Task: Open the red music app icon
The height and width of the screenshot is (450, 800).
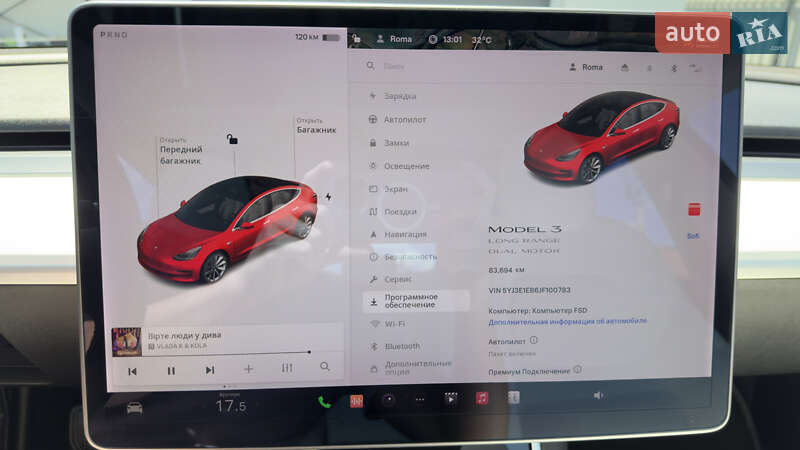Action: pyautogui.click(x=482, y=398)
